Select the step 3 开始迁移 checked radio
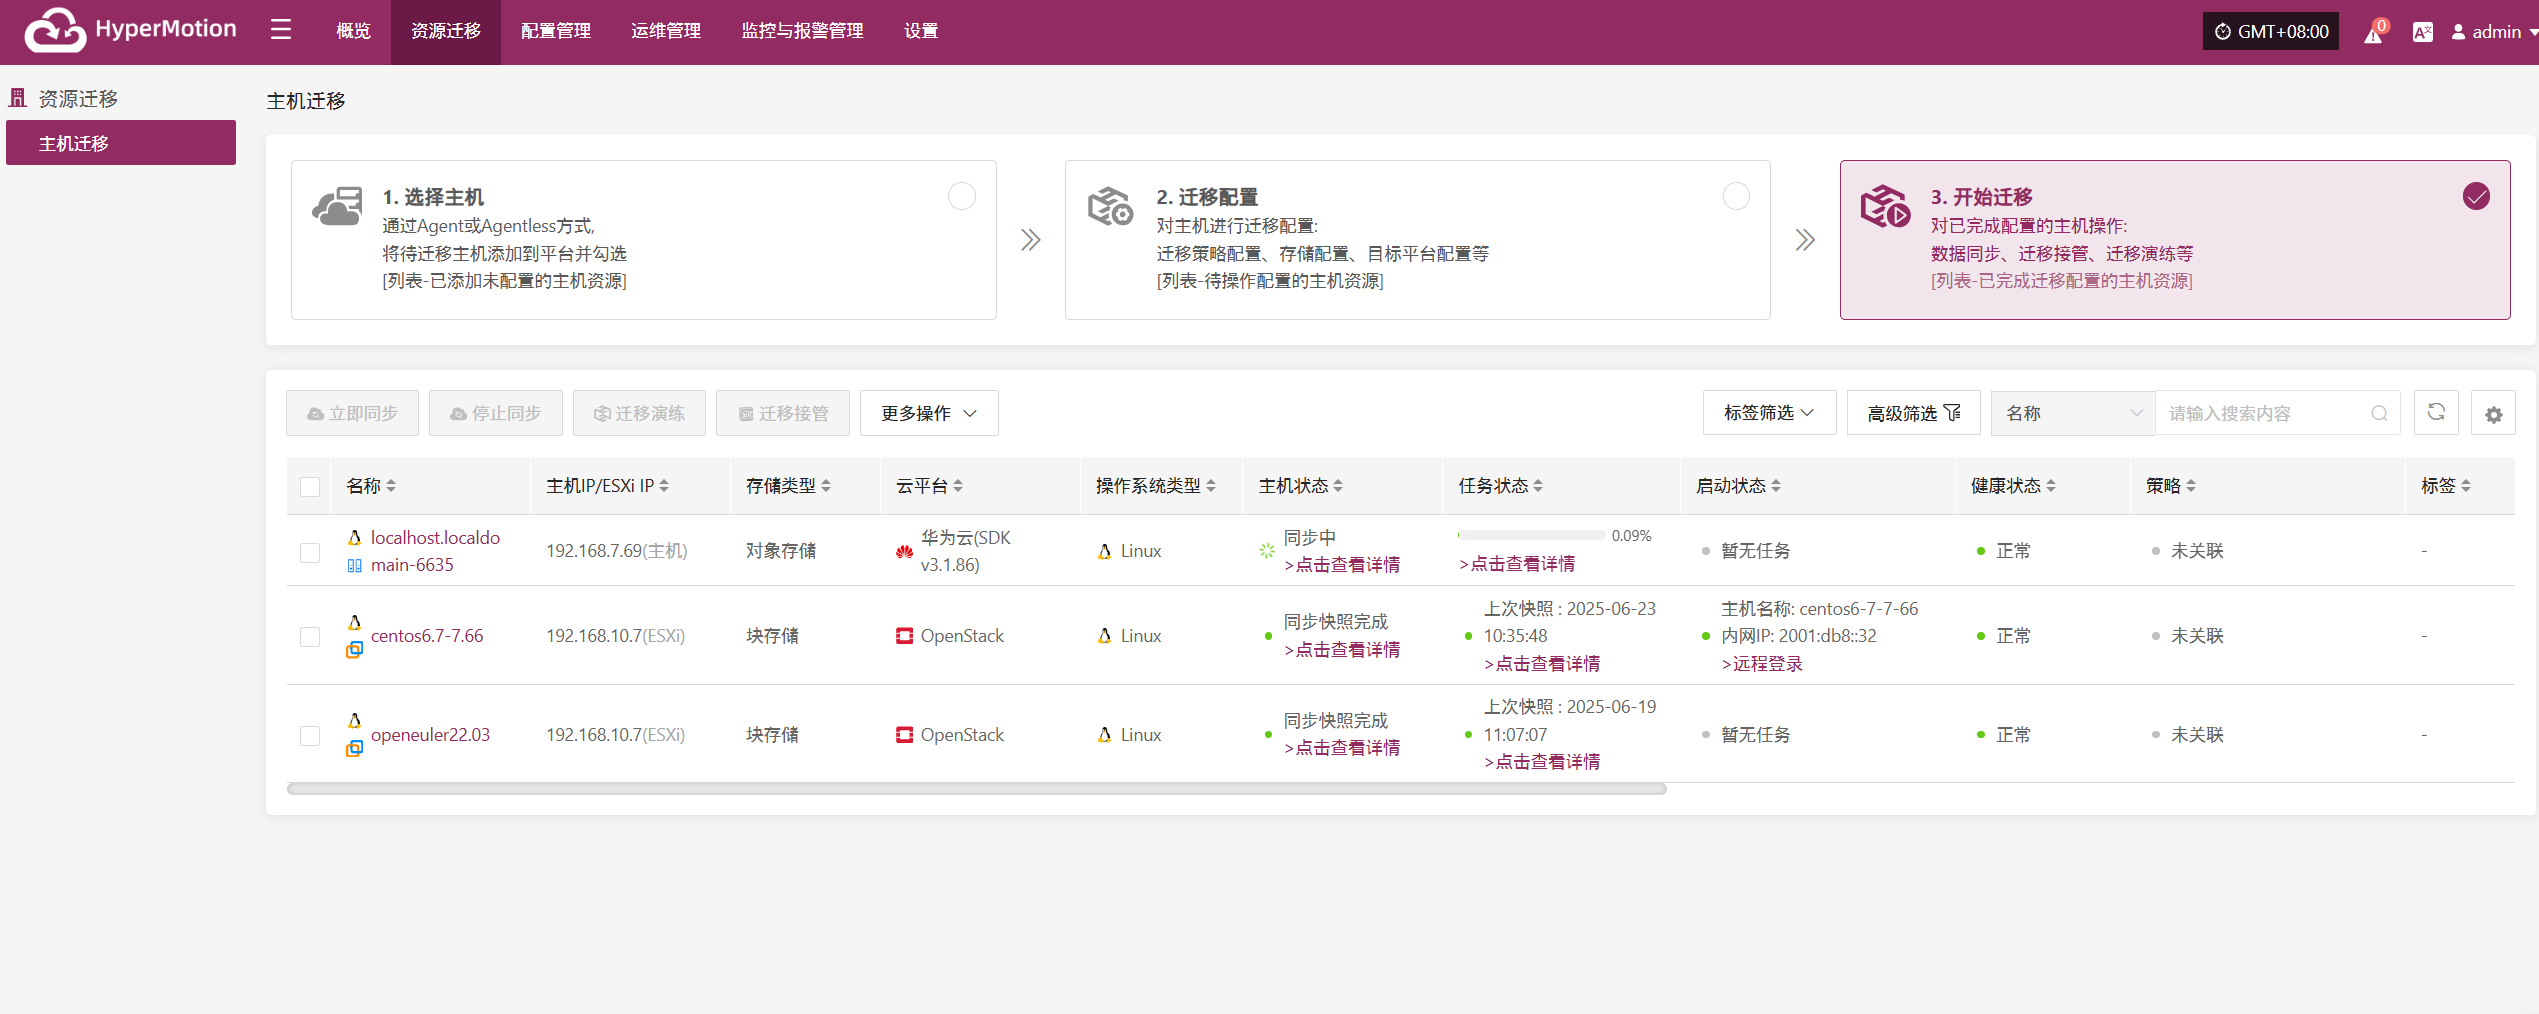 coord(2476,196)
